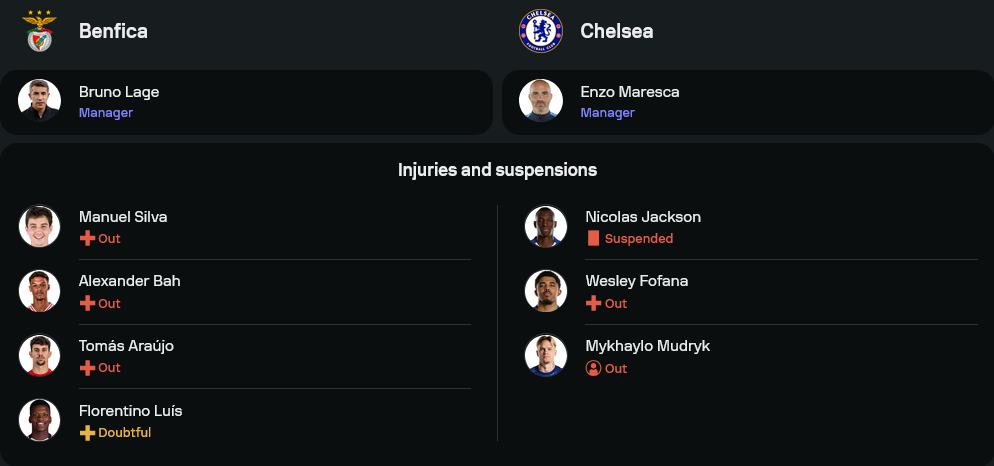Click Nicolas Jackson's red card suspension icon
The image size is (994, 466).
(593, 239)
